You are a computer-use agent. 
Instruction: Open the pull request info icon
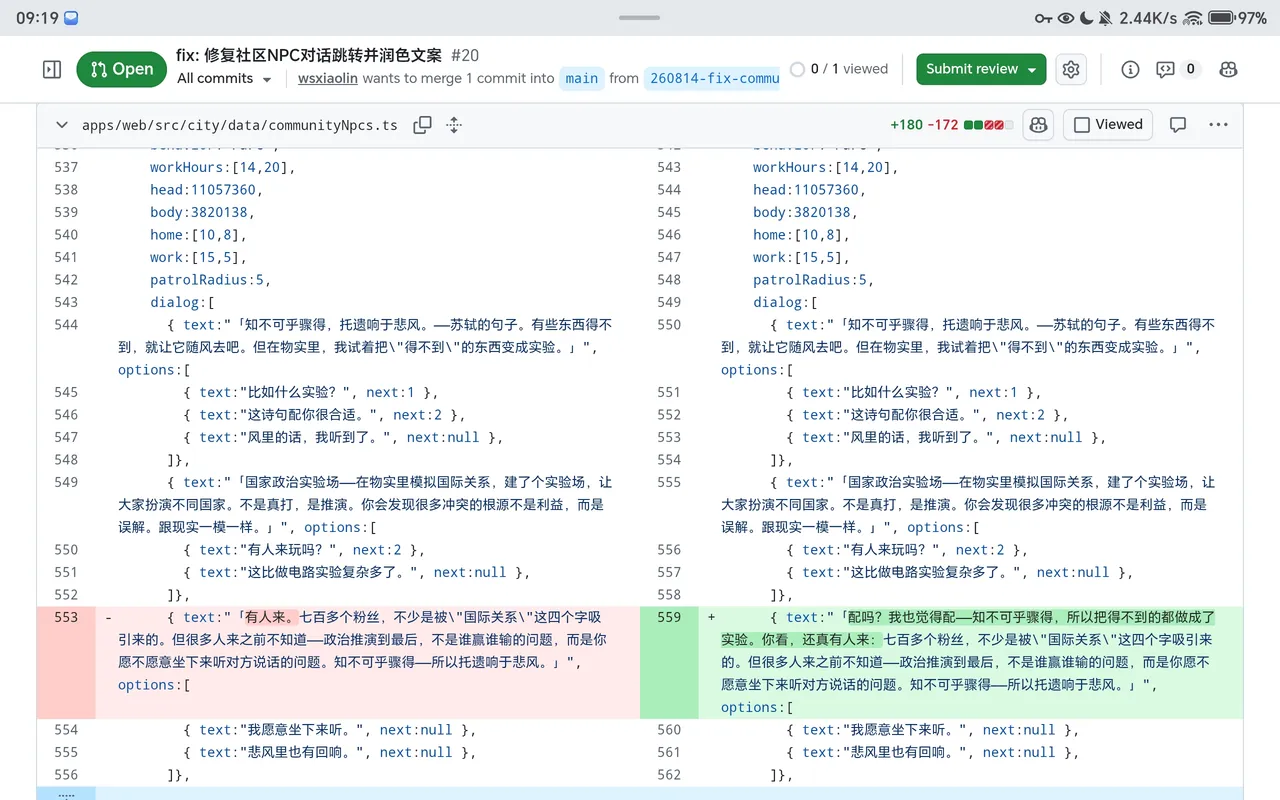click(1130, 69)
